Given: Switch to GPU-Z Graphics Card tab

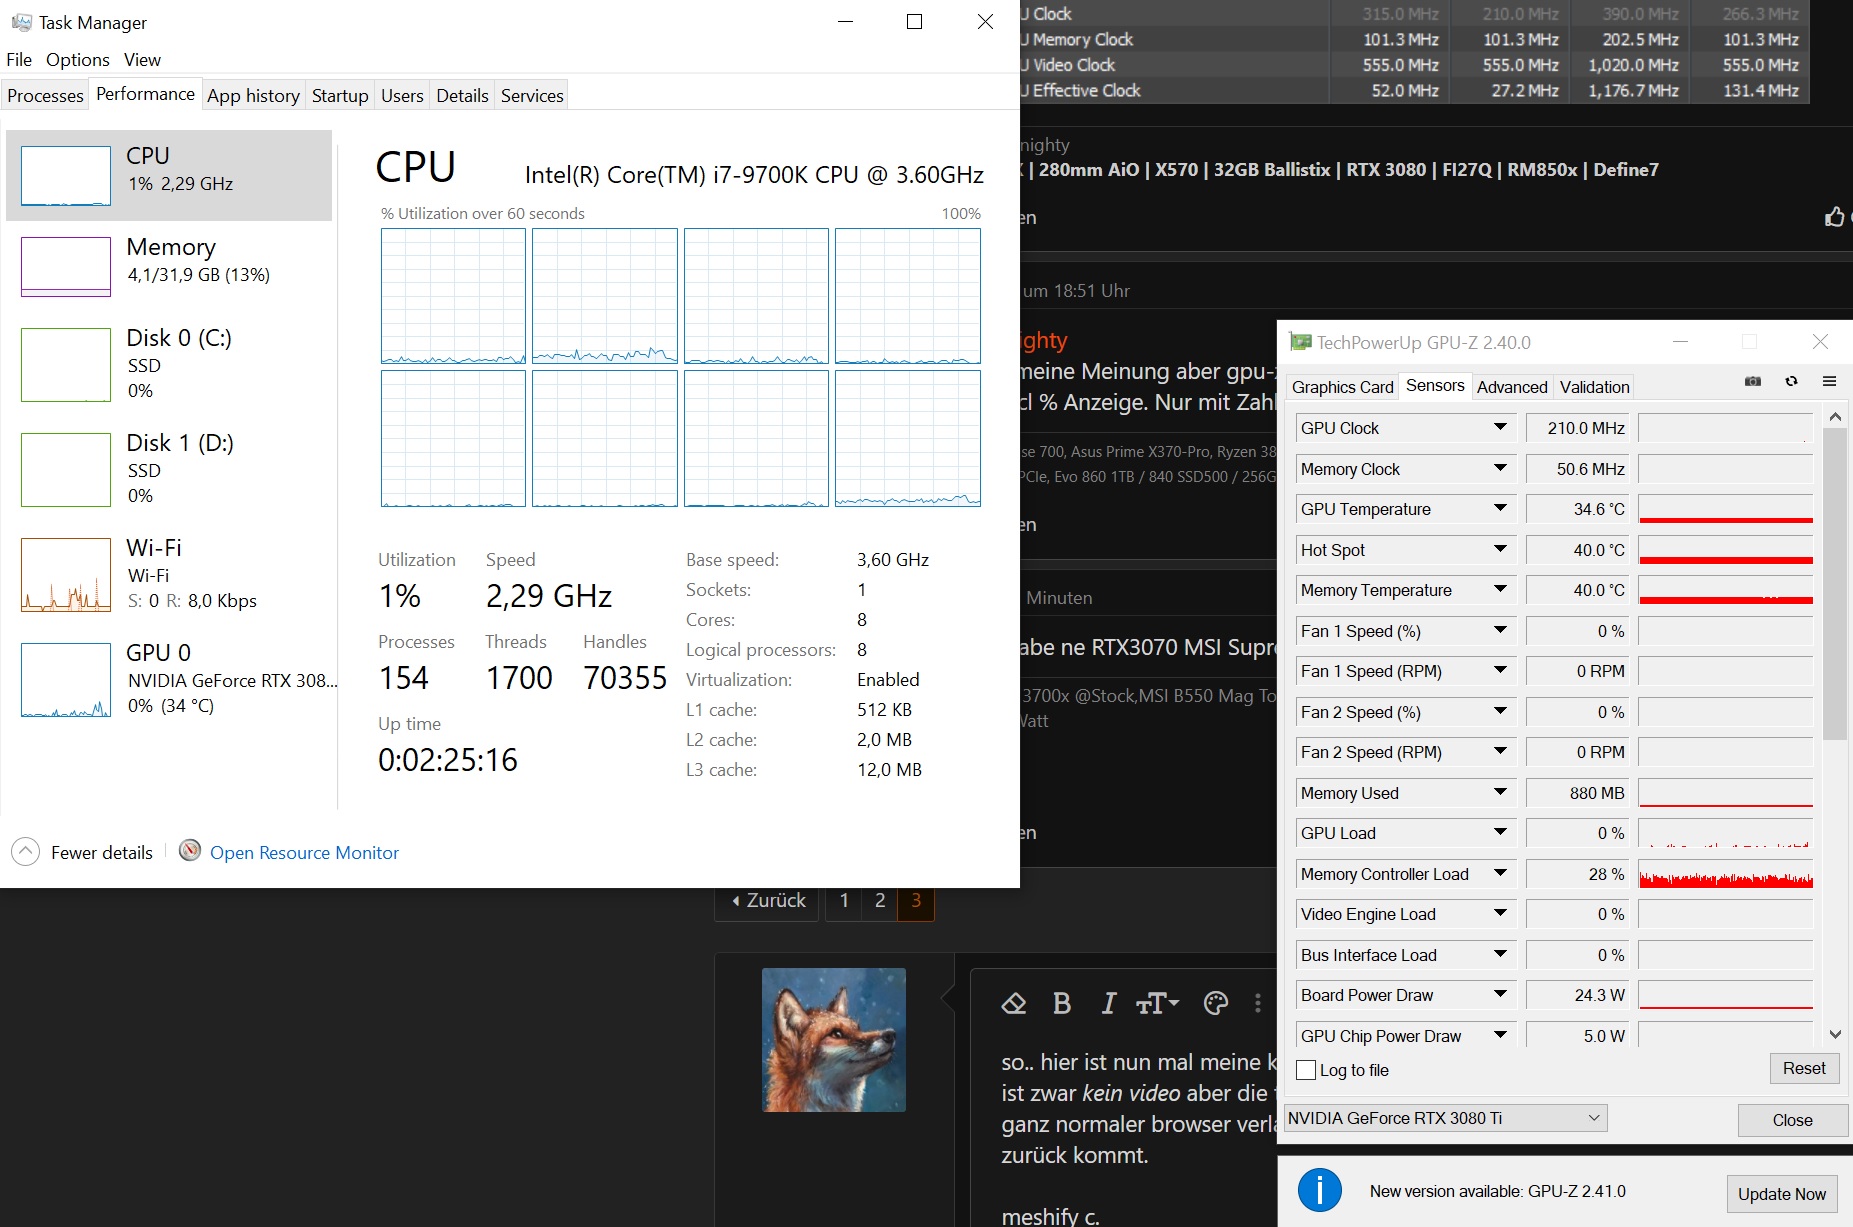Looking at the screenshot, I should coord(1342,387).
